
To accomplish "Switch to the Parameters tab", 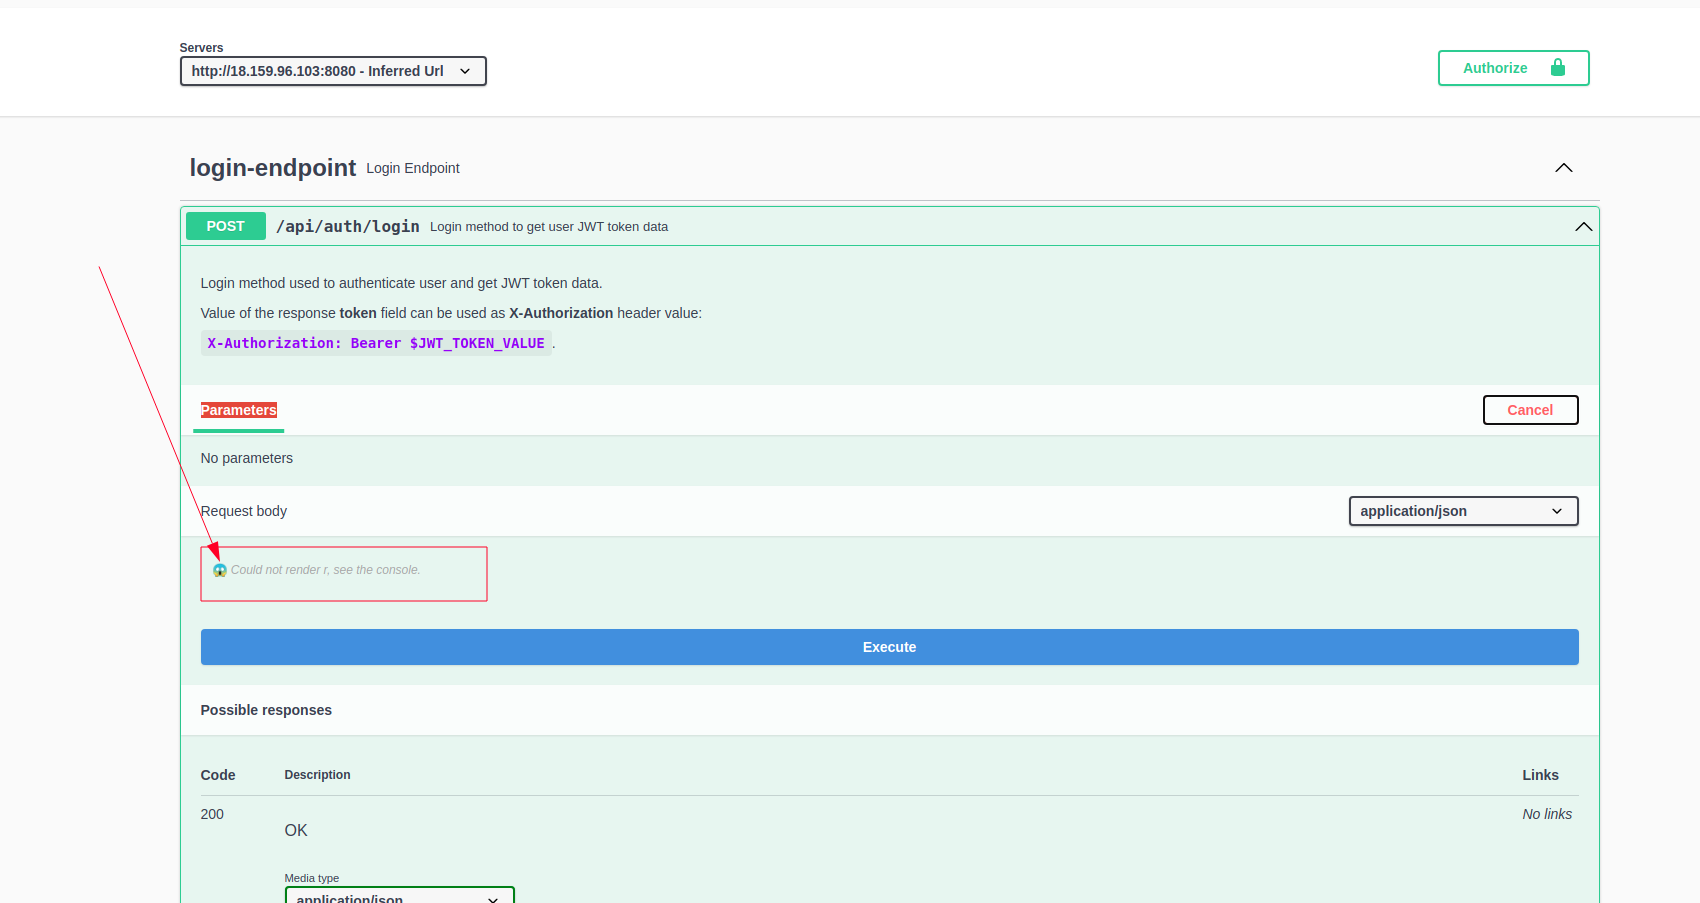I will [238, 410].
